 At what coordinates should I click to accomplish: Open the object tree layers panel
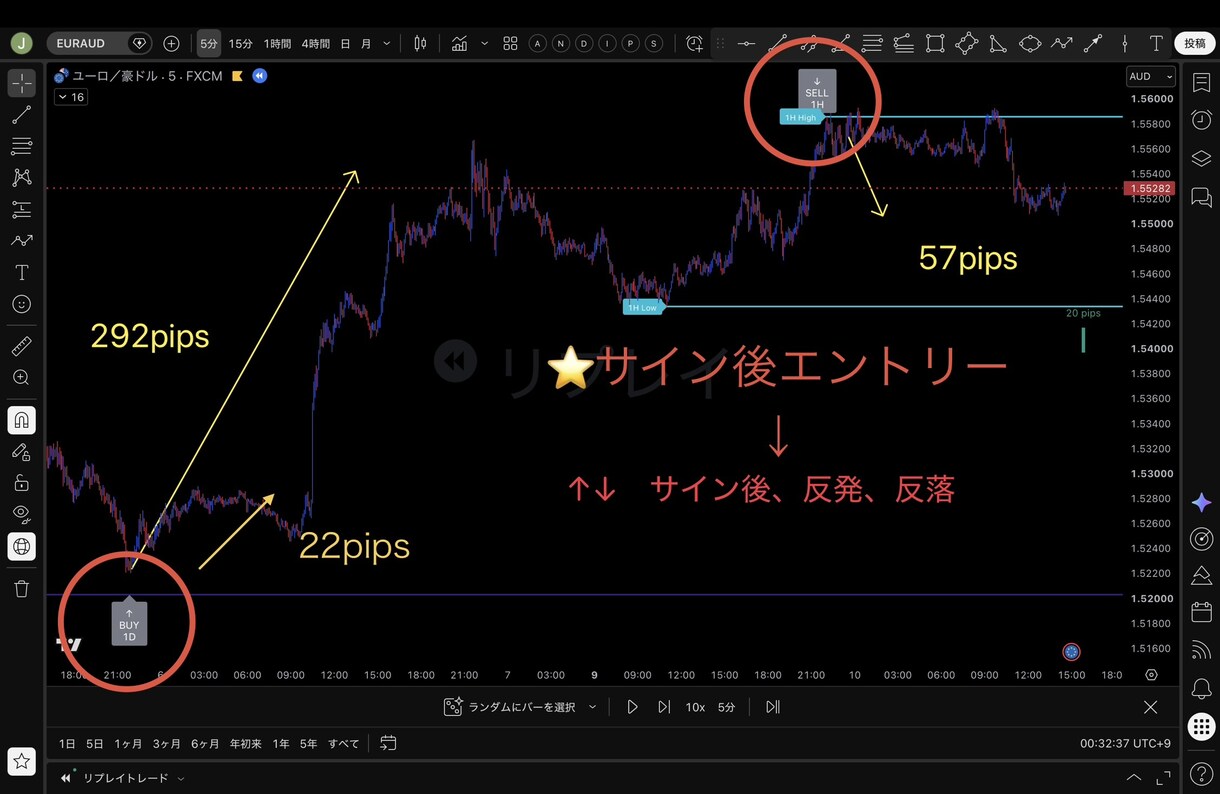click(1201, 158)
